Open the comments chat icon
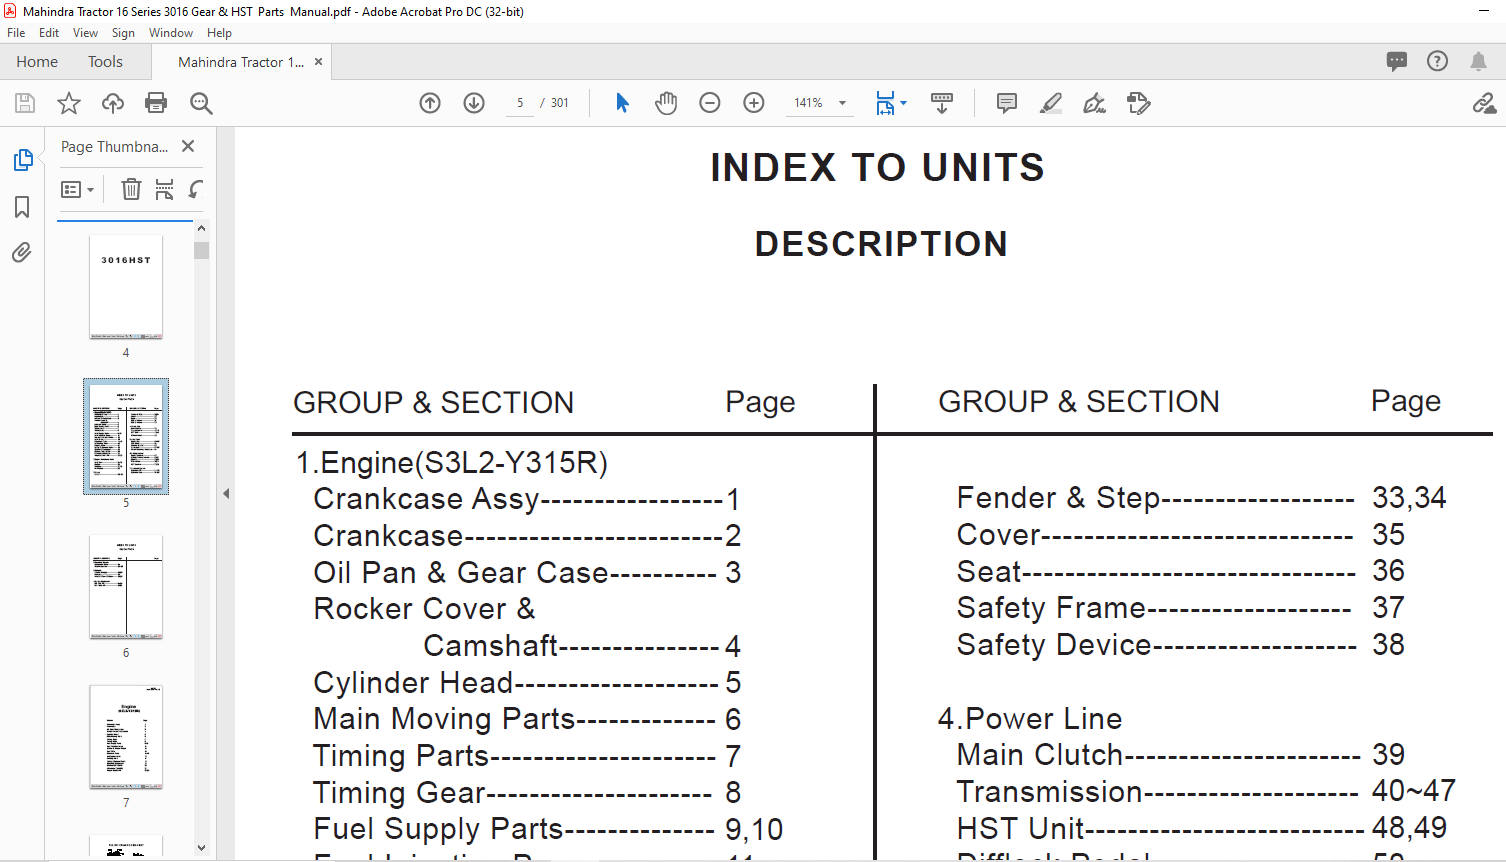The width and height of the screenshot is (1506, 862). [1397, 61]
